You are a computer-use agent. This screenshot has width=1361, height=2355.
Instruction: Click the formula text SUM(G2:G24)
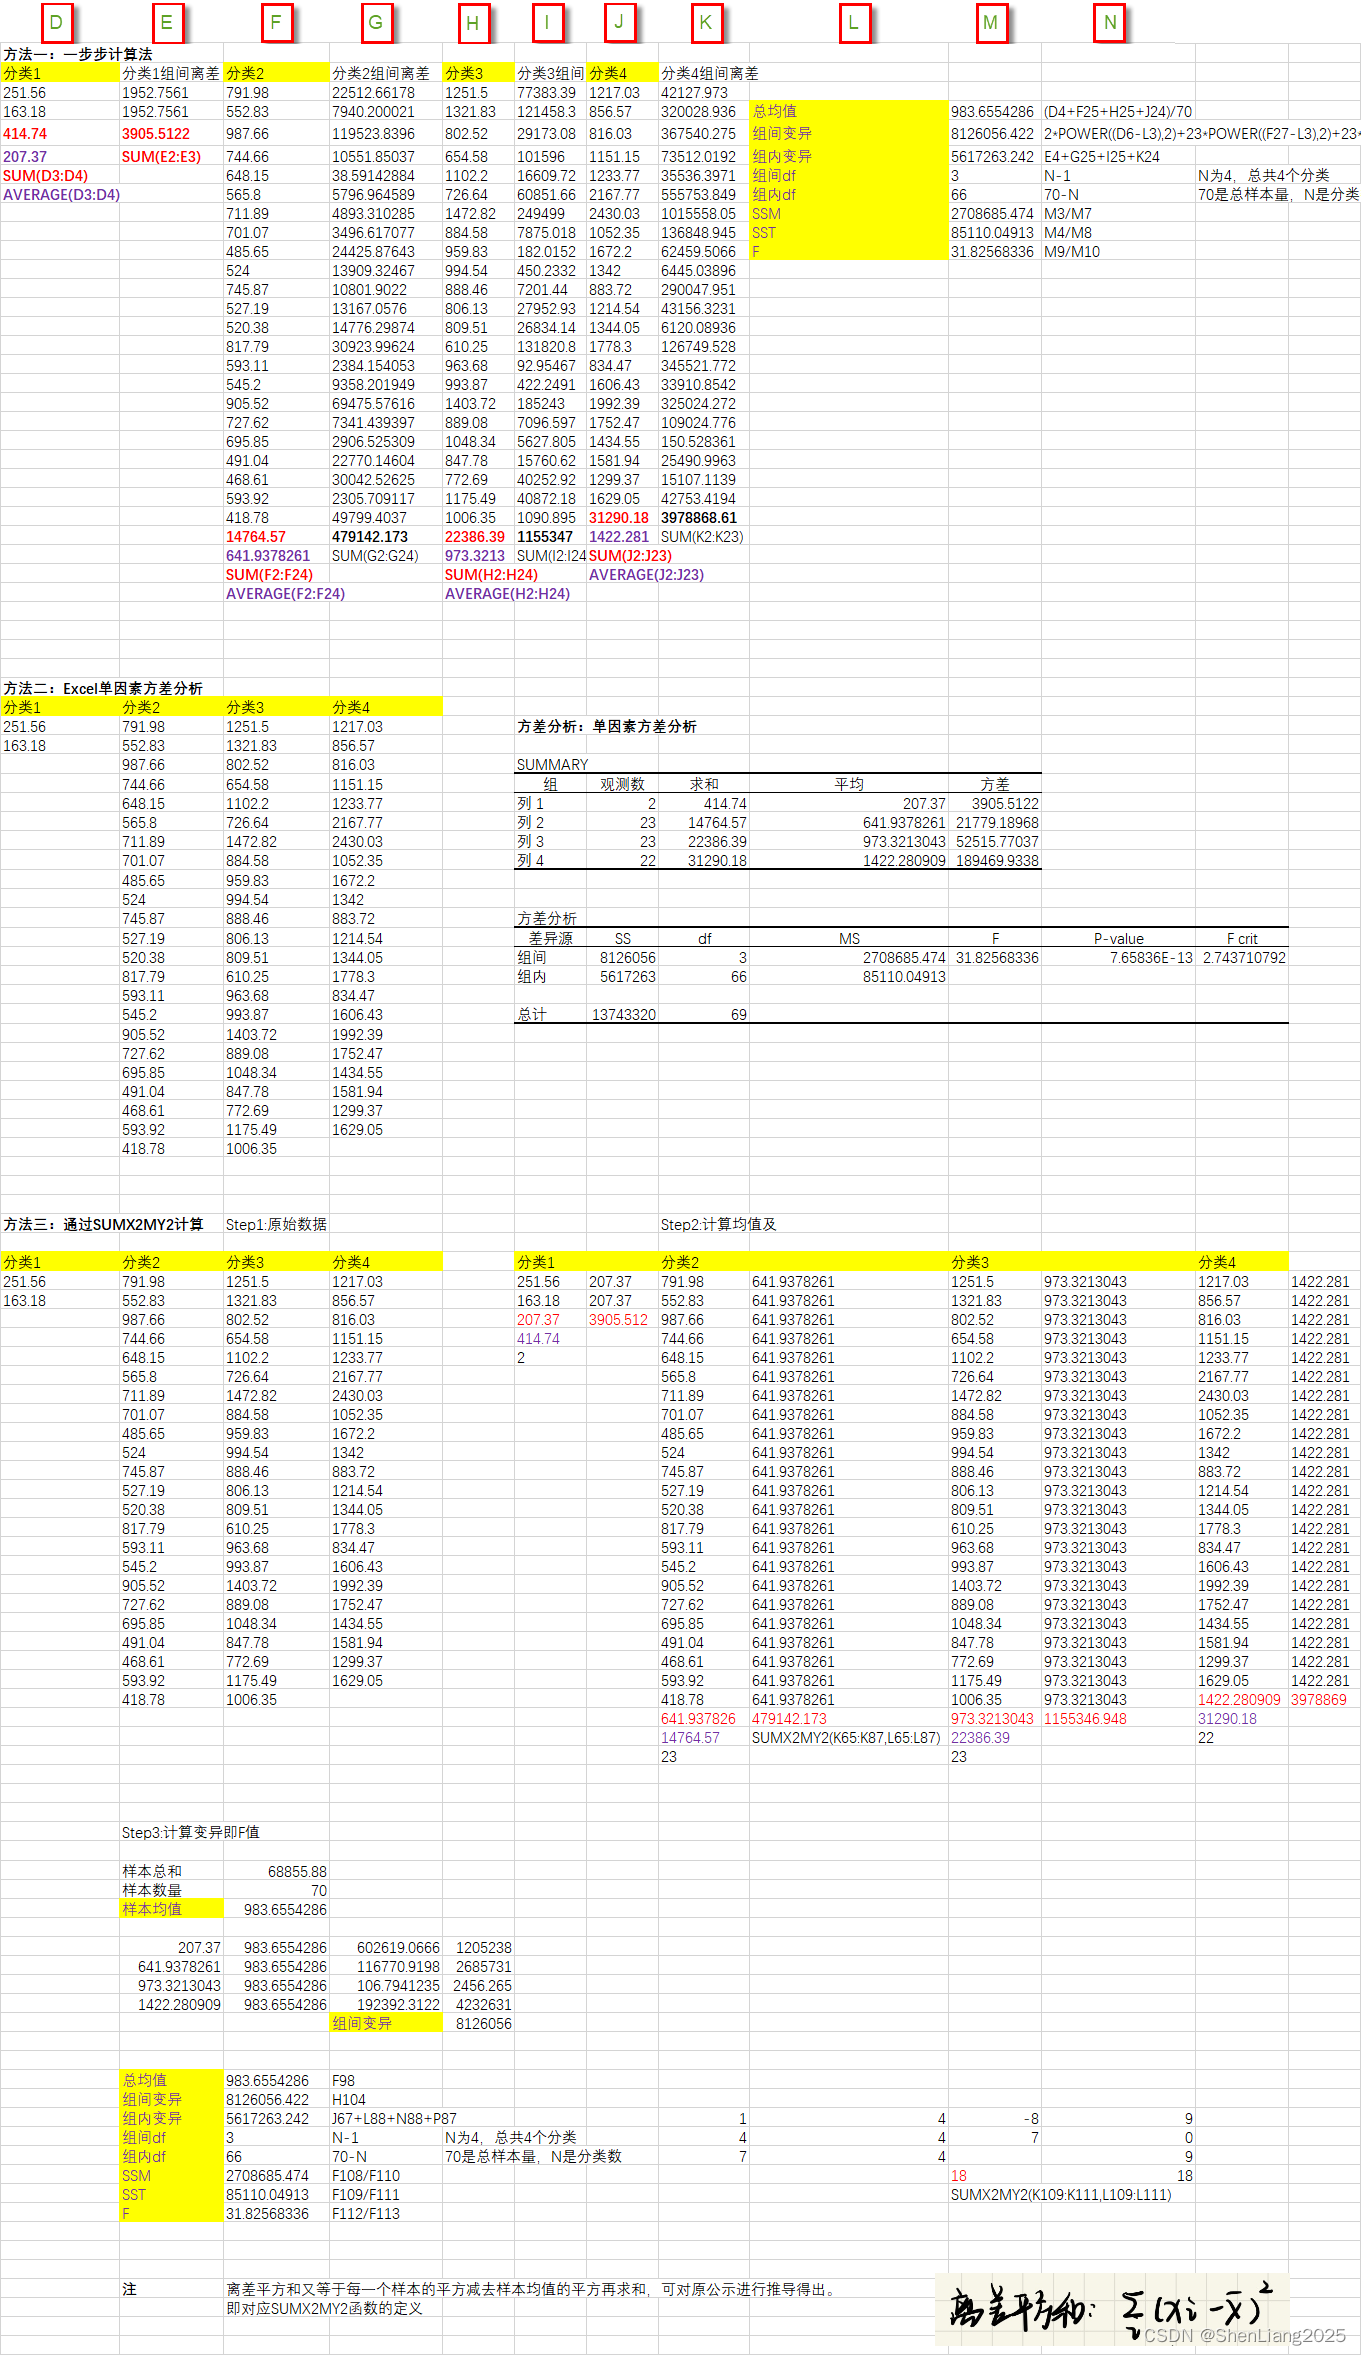pyautogui.click(x=375, y=555)
